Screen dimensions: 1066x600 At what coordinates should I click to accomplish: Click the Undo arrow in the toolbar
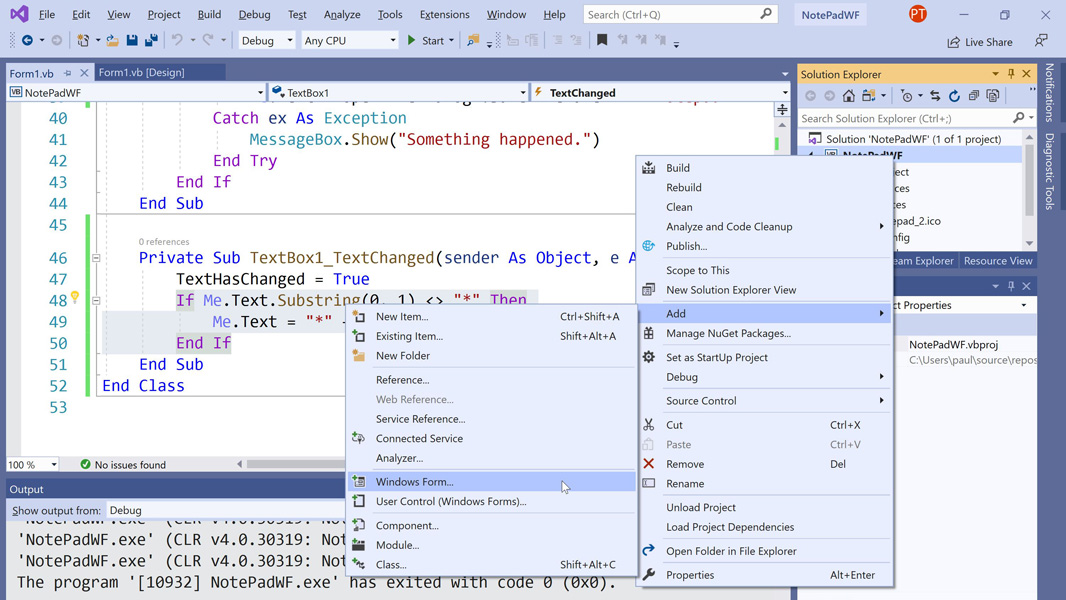pos(177,41)
